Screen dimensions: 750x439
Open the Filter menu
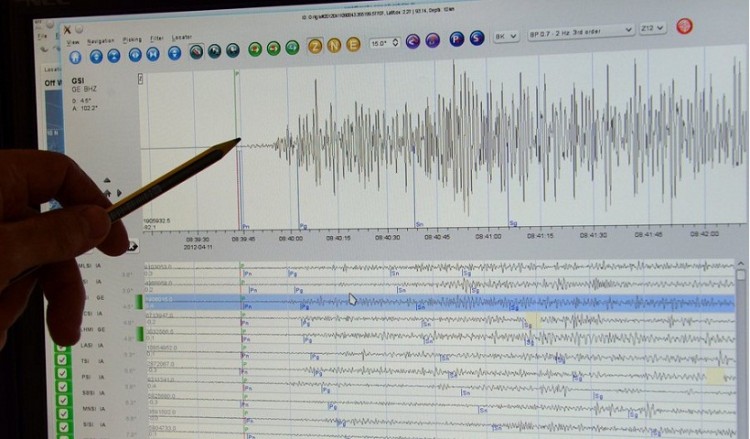[x=158, y=38]
